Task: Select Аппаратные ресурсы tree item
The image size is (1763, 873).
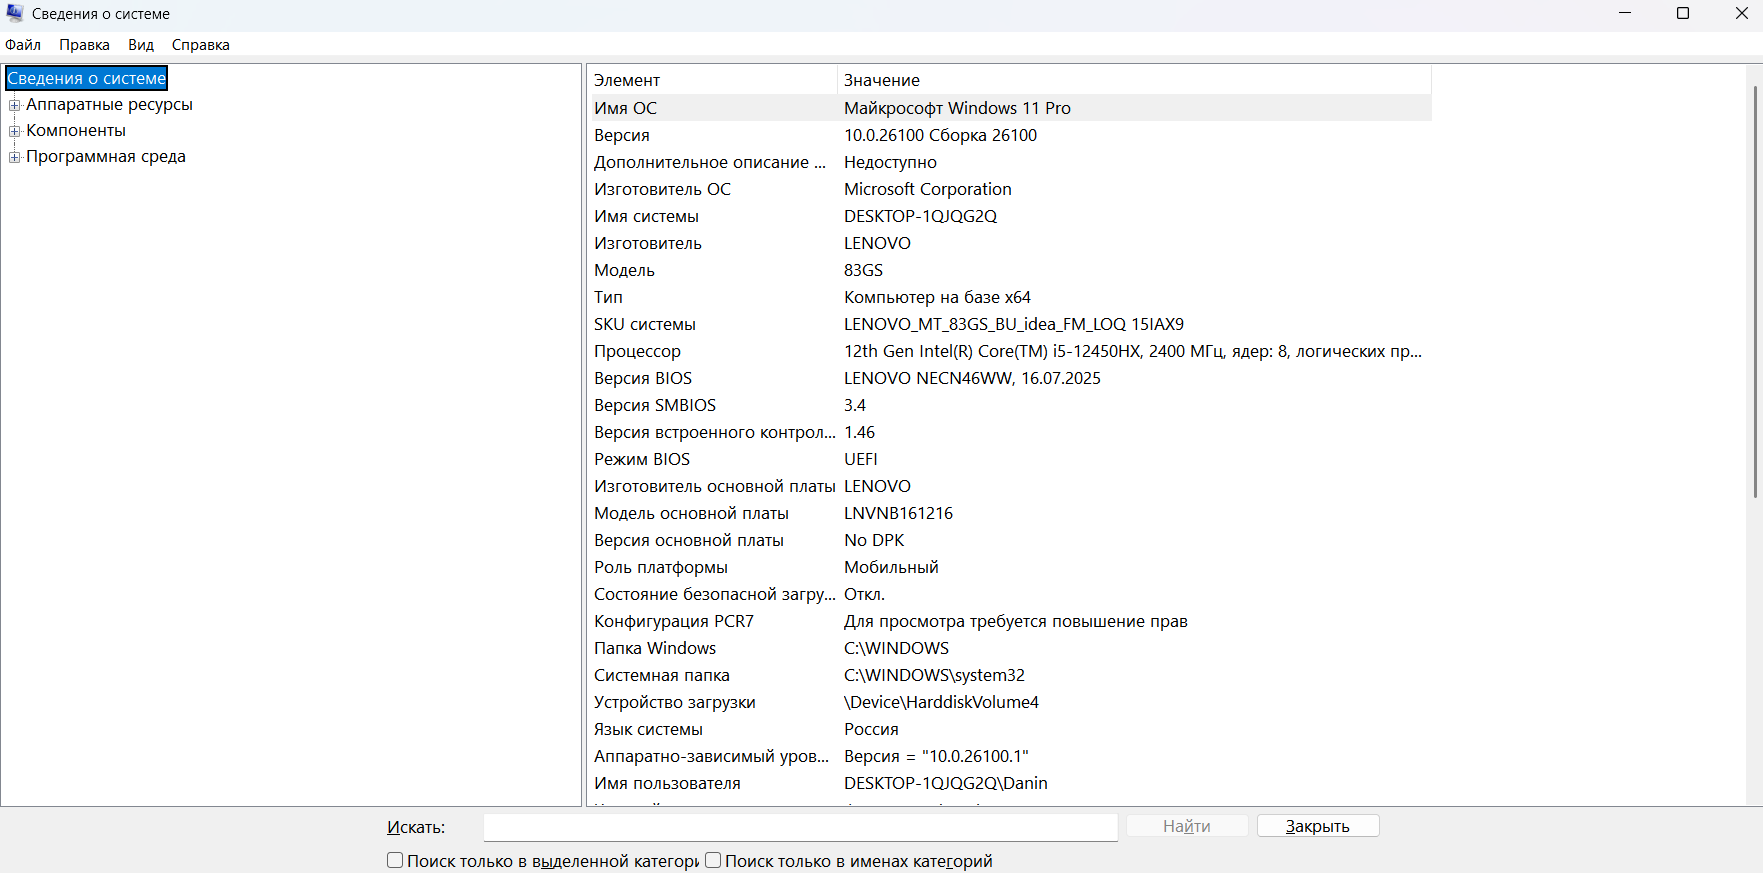Action: click(x=109, y=104)
